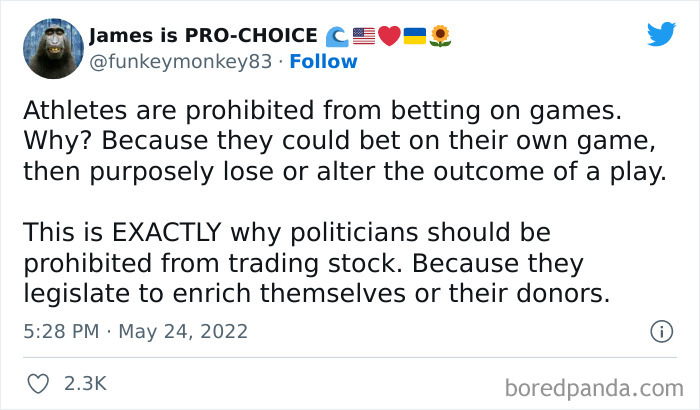Click the US flag emoji
The width and height of the screenshot is (700, 410).
tap(365, 36)
